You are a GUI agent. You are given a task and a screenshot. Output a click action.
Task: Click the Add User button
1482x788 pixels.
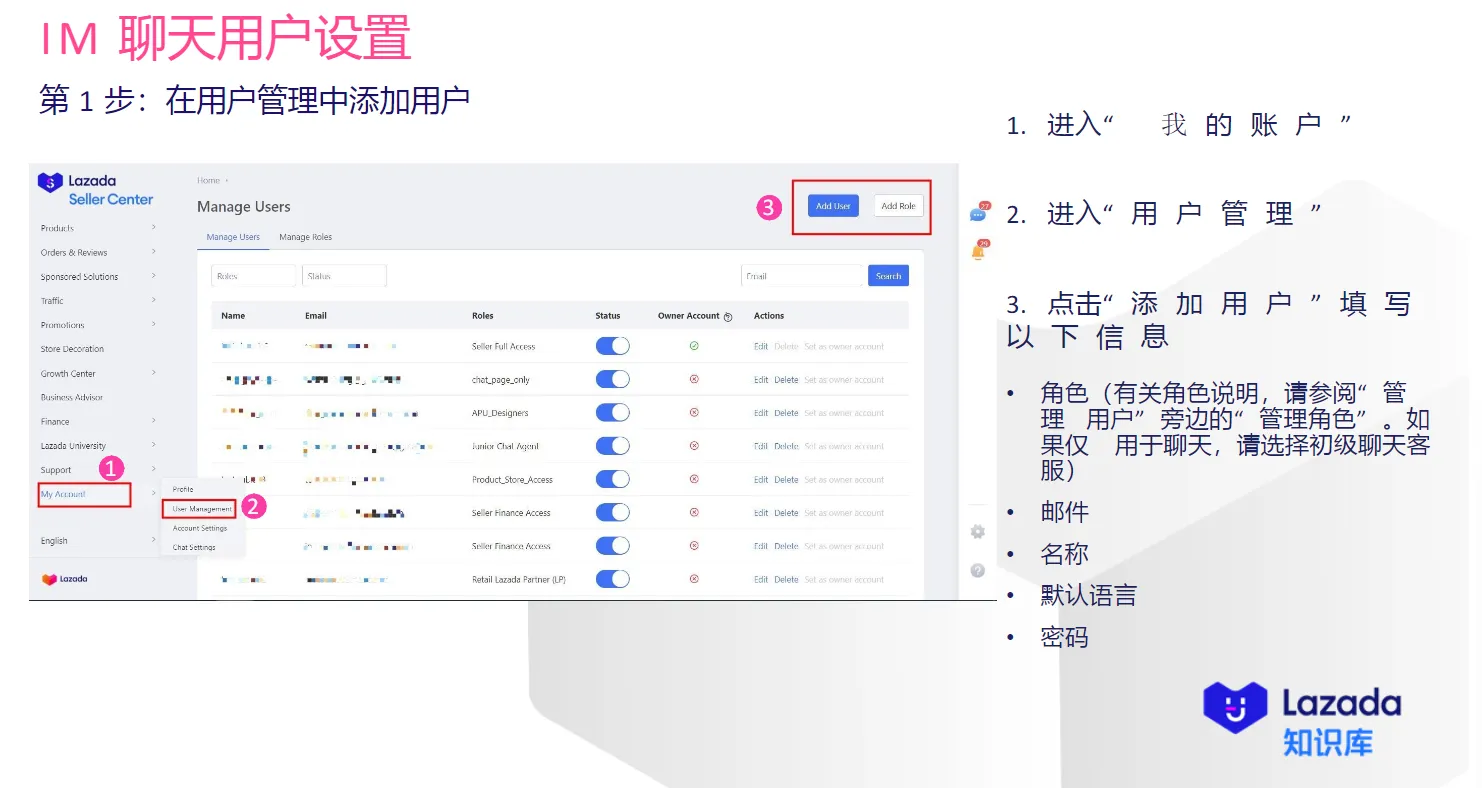[833, 205]
